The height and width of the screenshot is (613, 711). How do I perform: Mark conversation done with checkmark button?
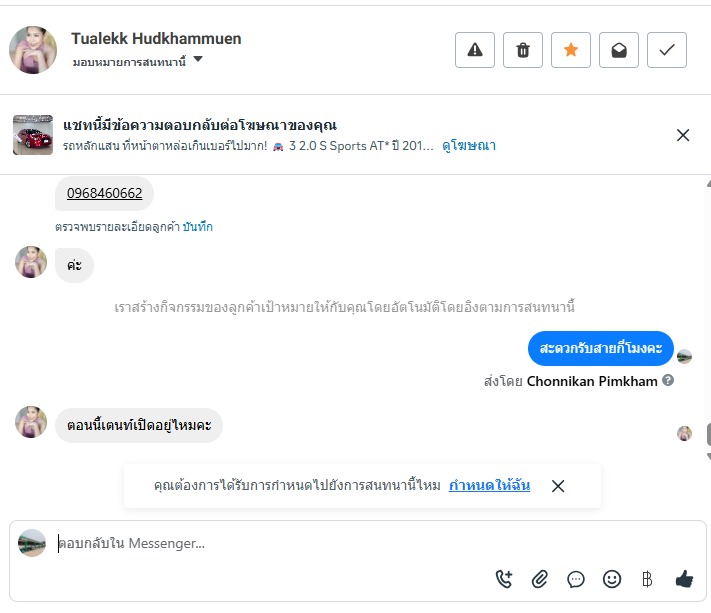tap(667, 50)
